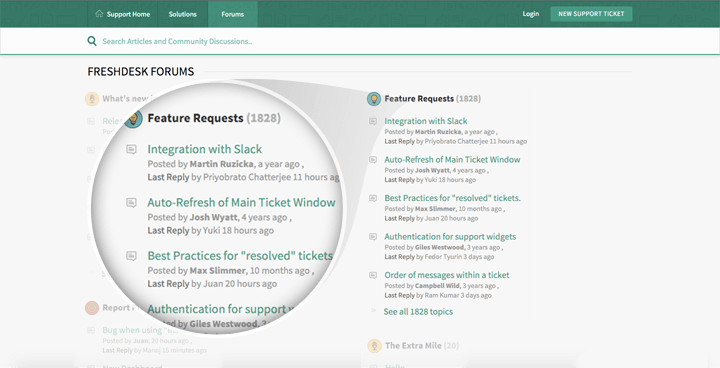Click author name Campbell Wild
Screen dimensions: 720x368
[x=437, y=286]
